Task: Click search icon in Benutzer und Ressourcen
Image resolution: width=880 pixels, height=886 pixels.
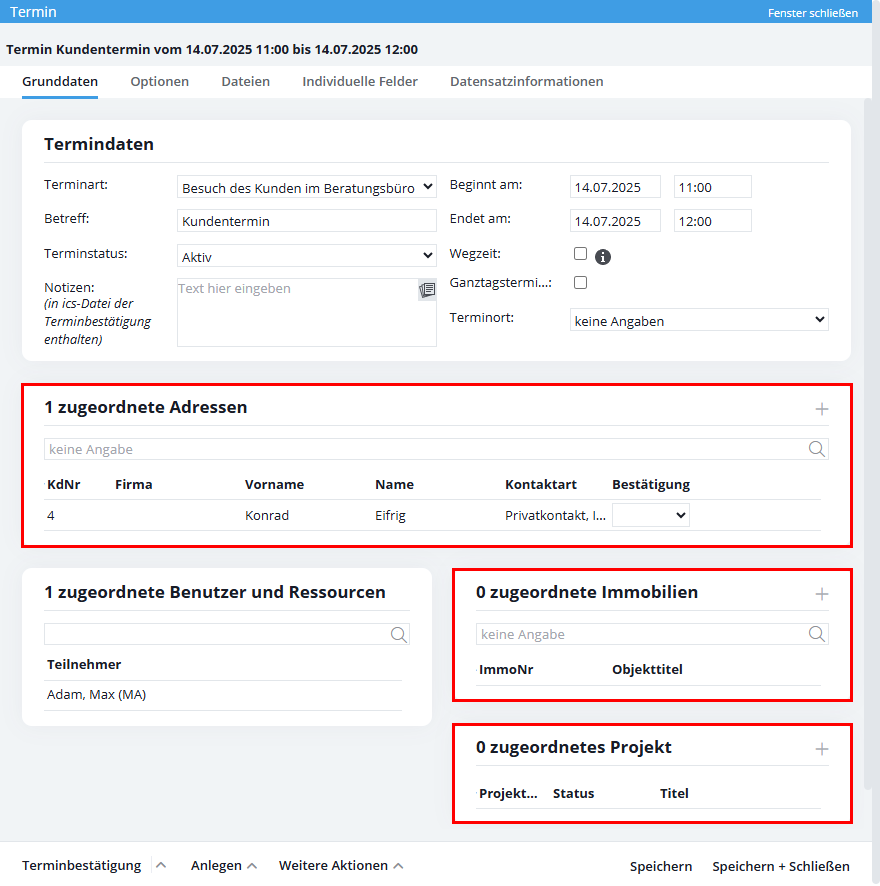Action: pyautogui.click(x=398, y=634)
